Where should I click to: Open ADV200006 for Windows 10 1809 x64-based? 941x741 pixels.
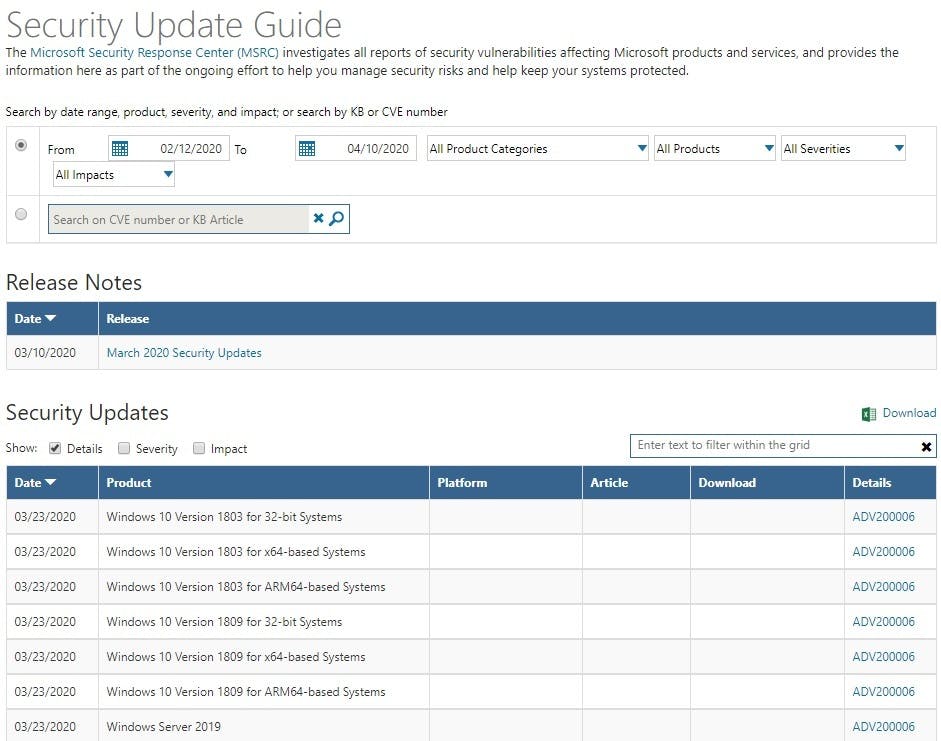pos(883,656)
